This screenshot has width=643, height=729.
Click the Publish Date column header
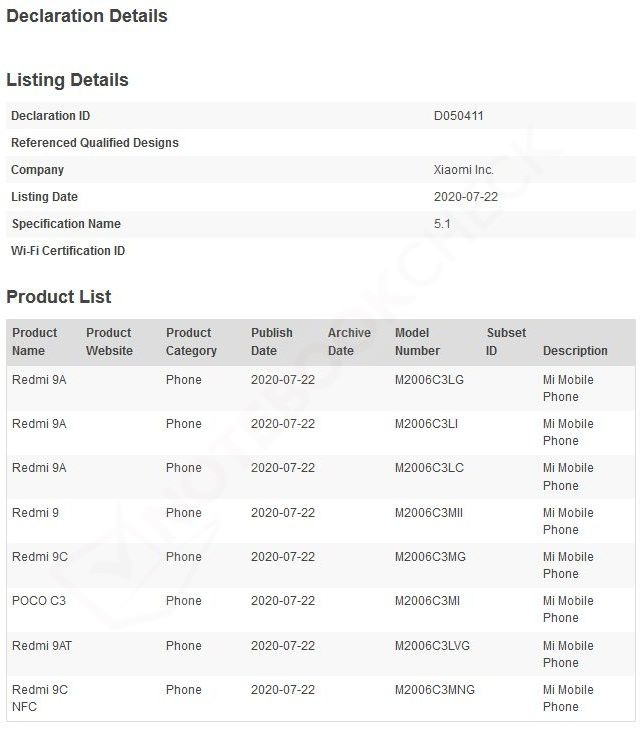coord(272,342)
